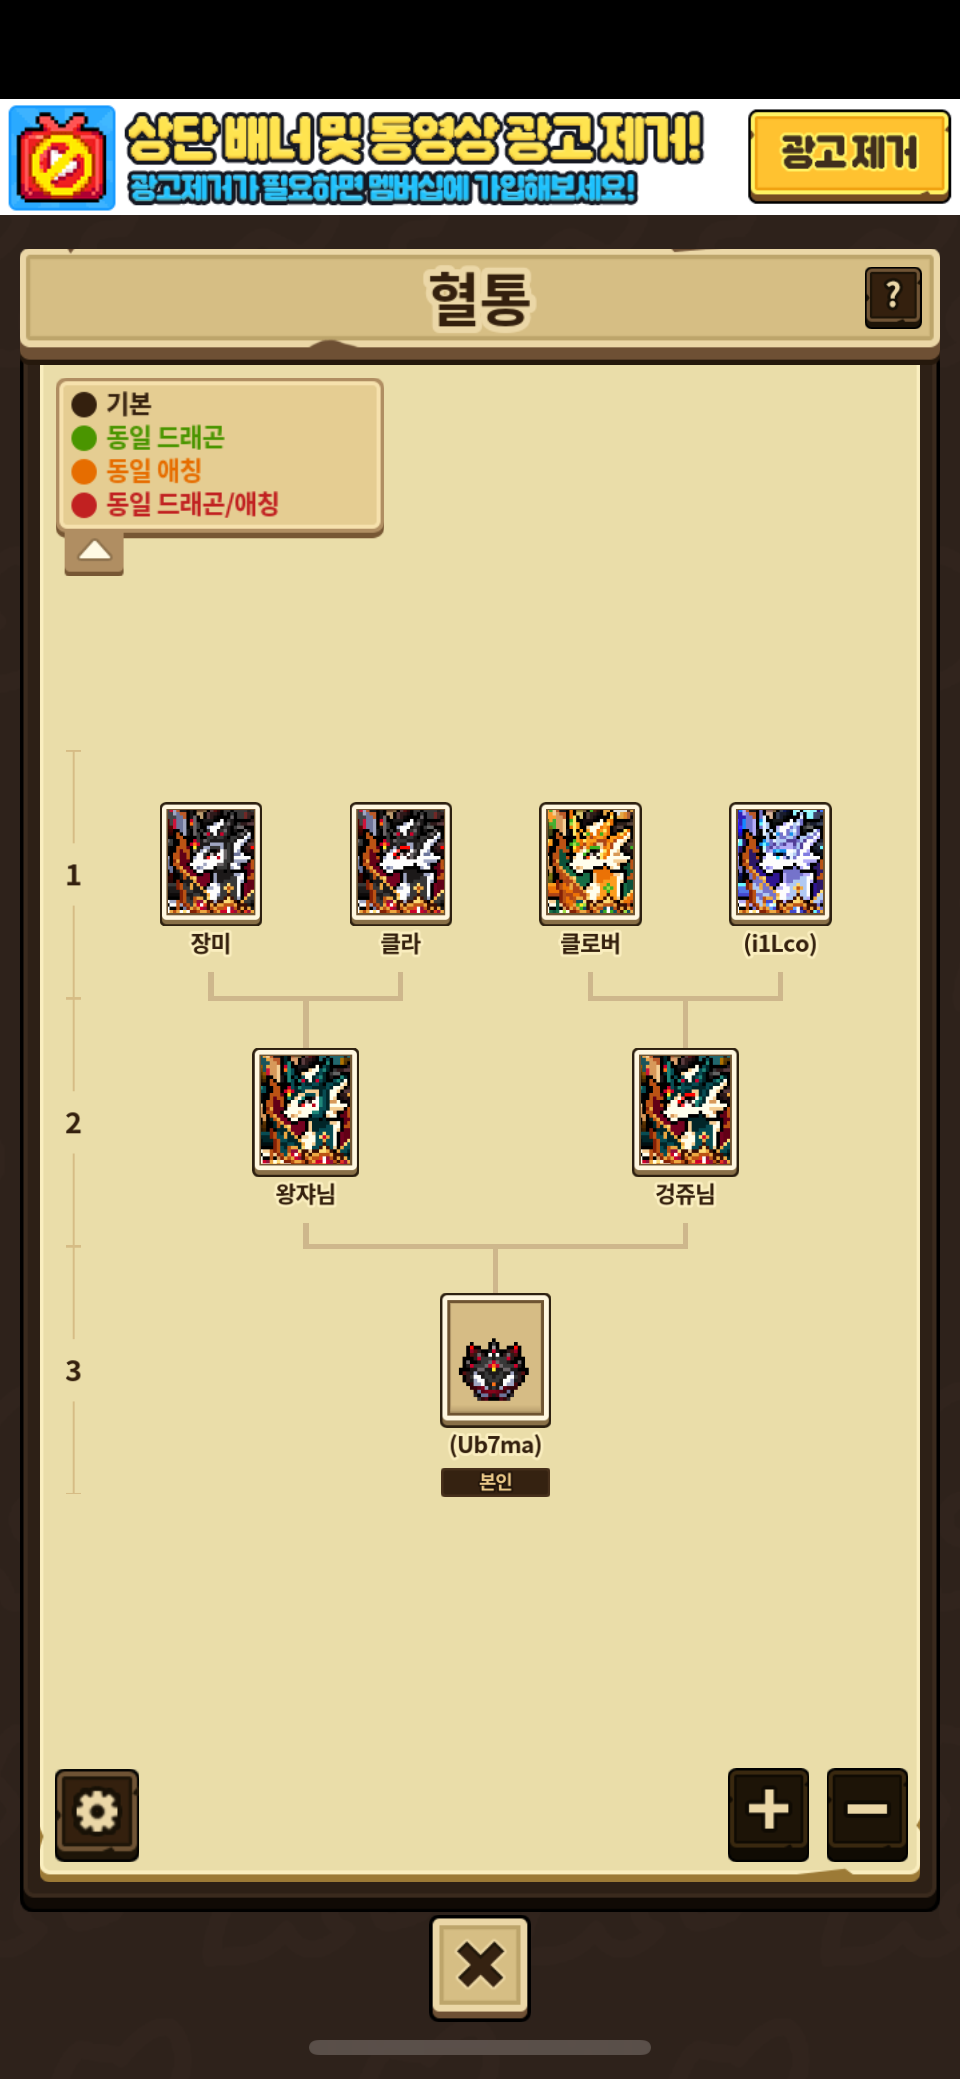Click the ad banner headline text

coord(415,139)
